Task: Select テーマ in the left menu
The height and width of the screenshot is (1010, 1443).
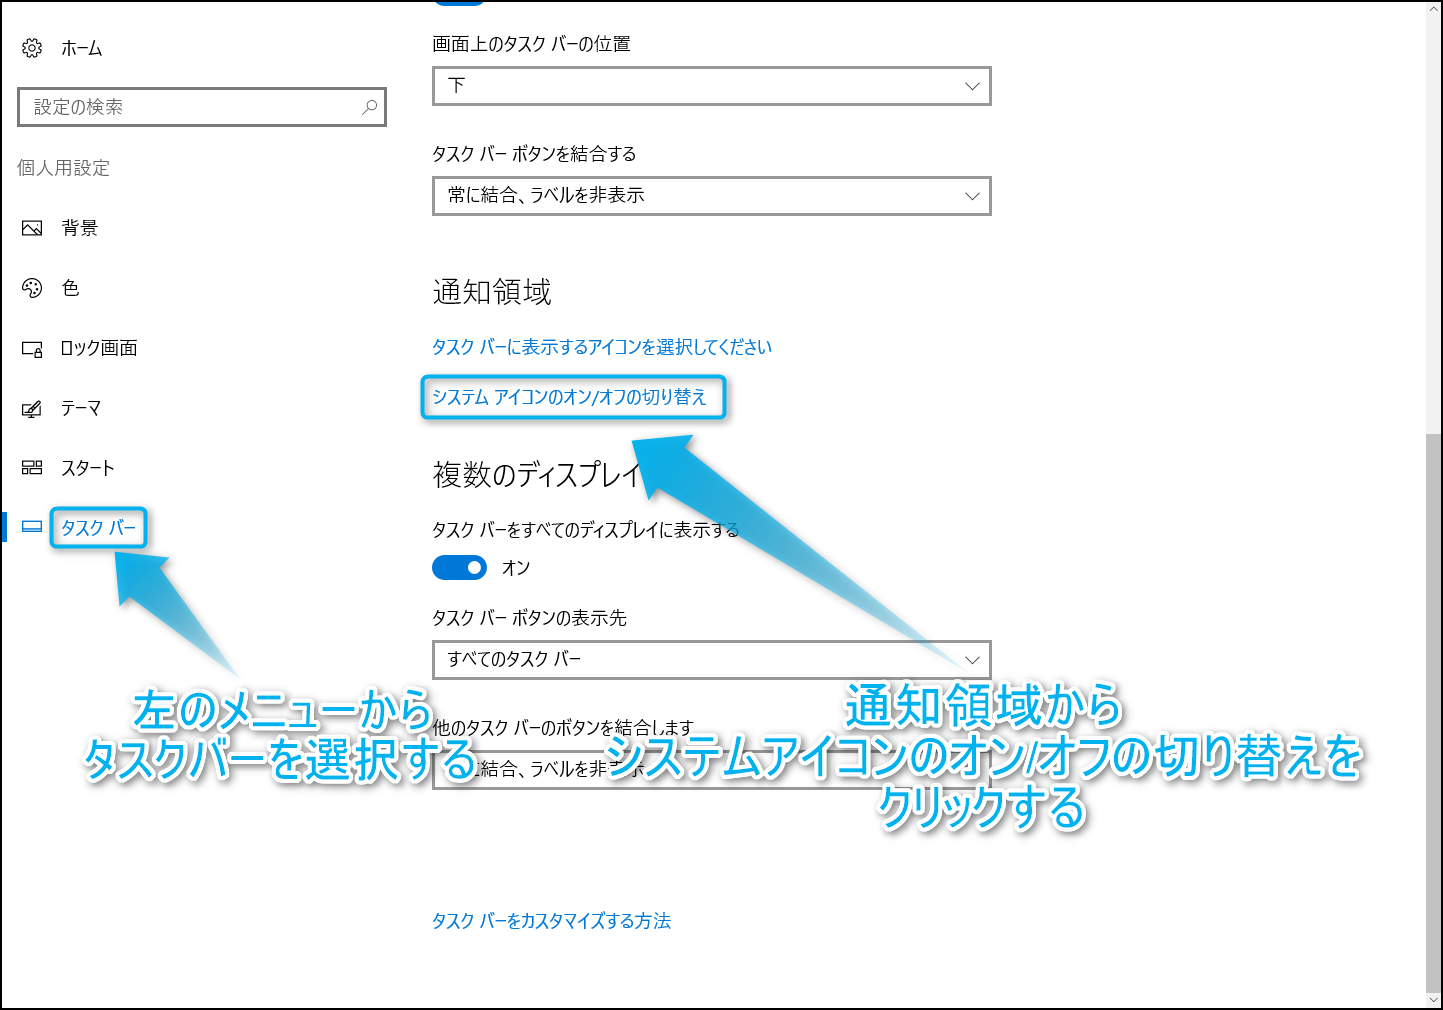Action: coord(81,408)
